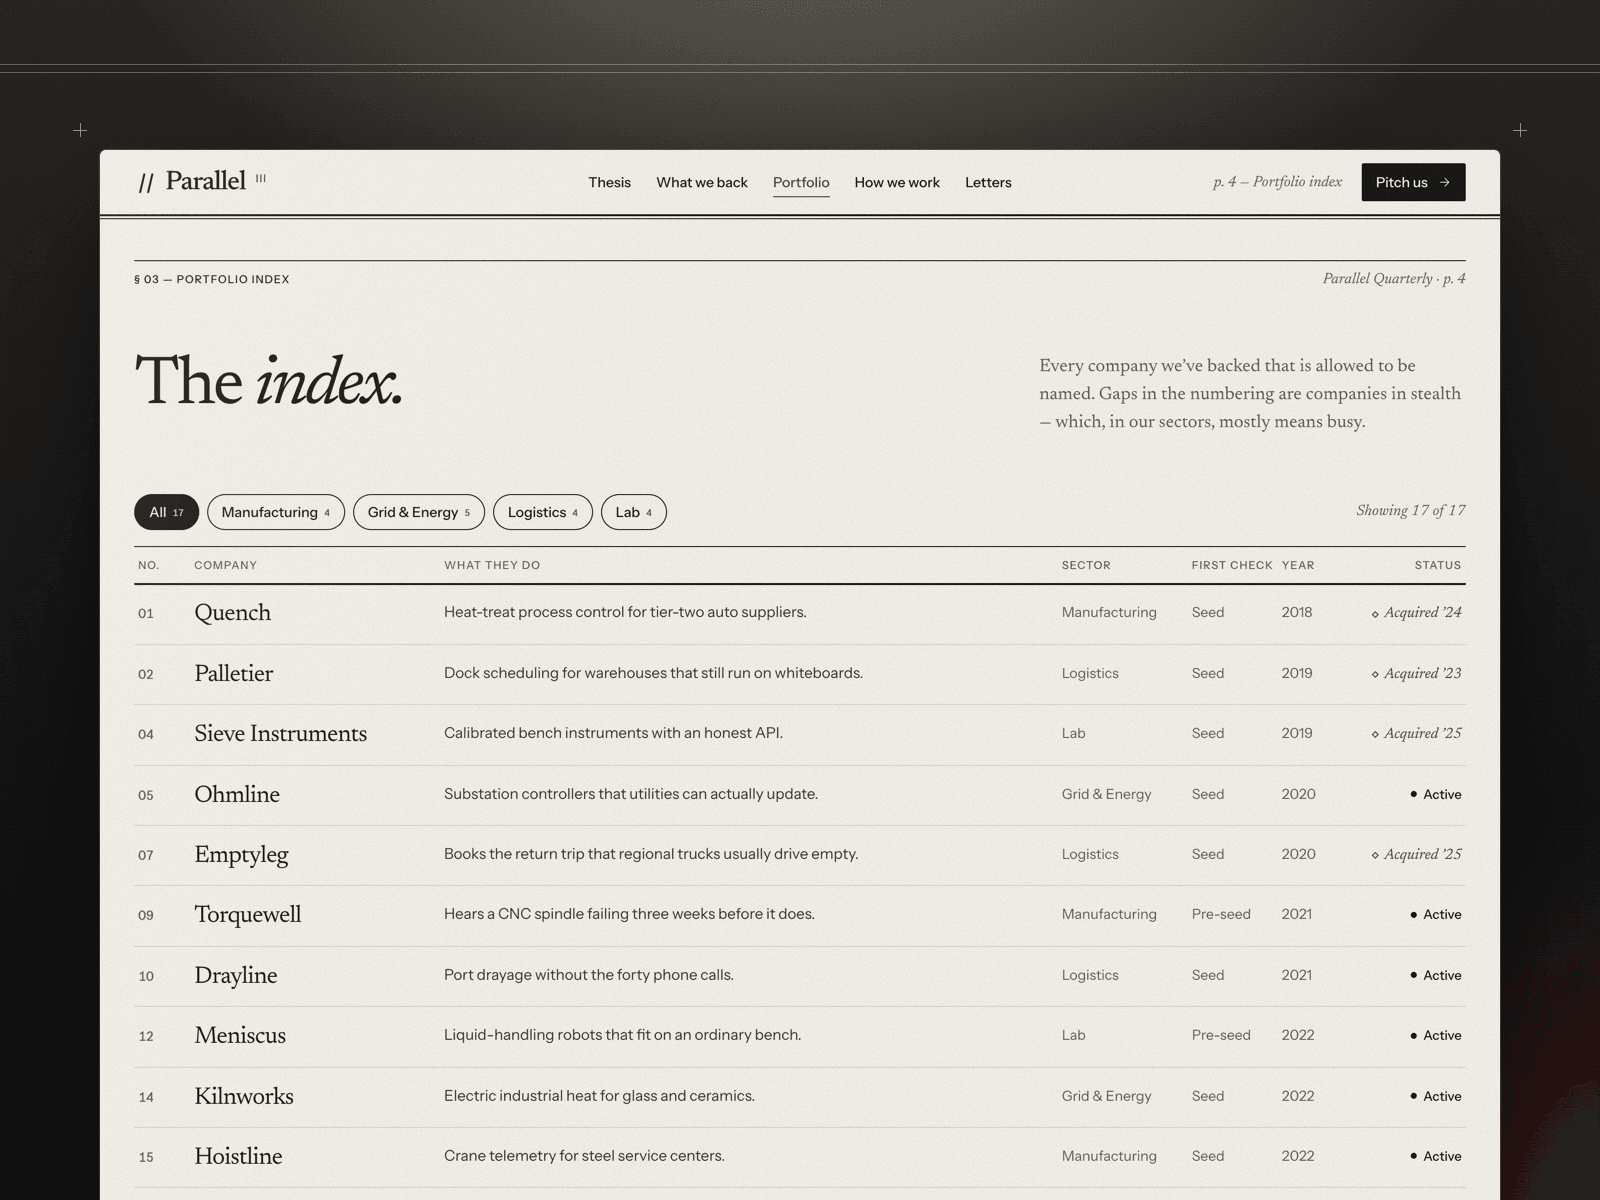
Task: Click the arrow icon in Pitch us button
Action: pos(1444,182)
